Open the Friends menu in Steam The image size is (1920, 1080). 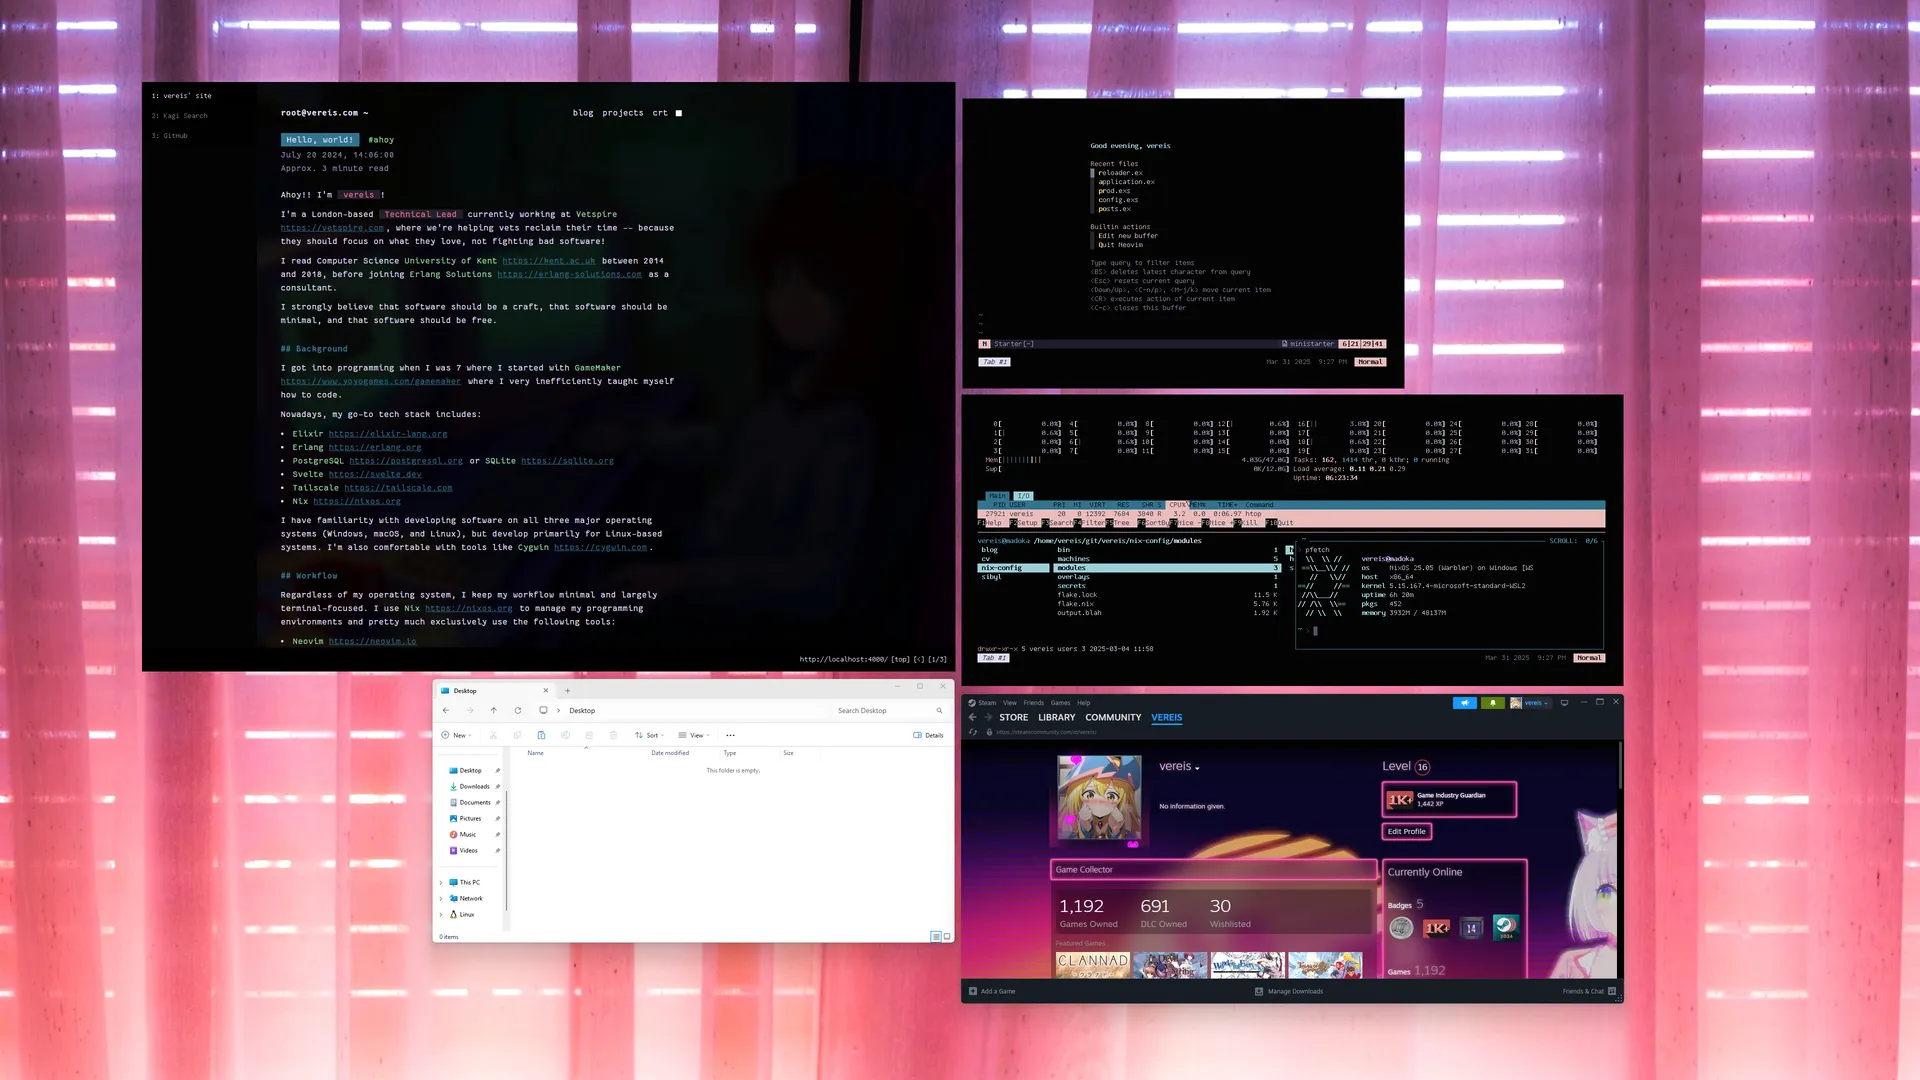(1033, 703)
